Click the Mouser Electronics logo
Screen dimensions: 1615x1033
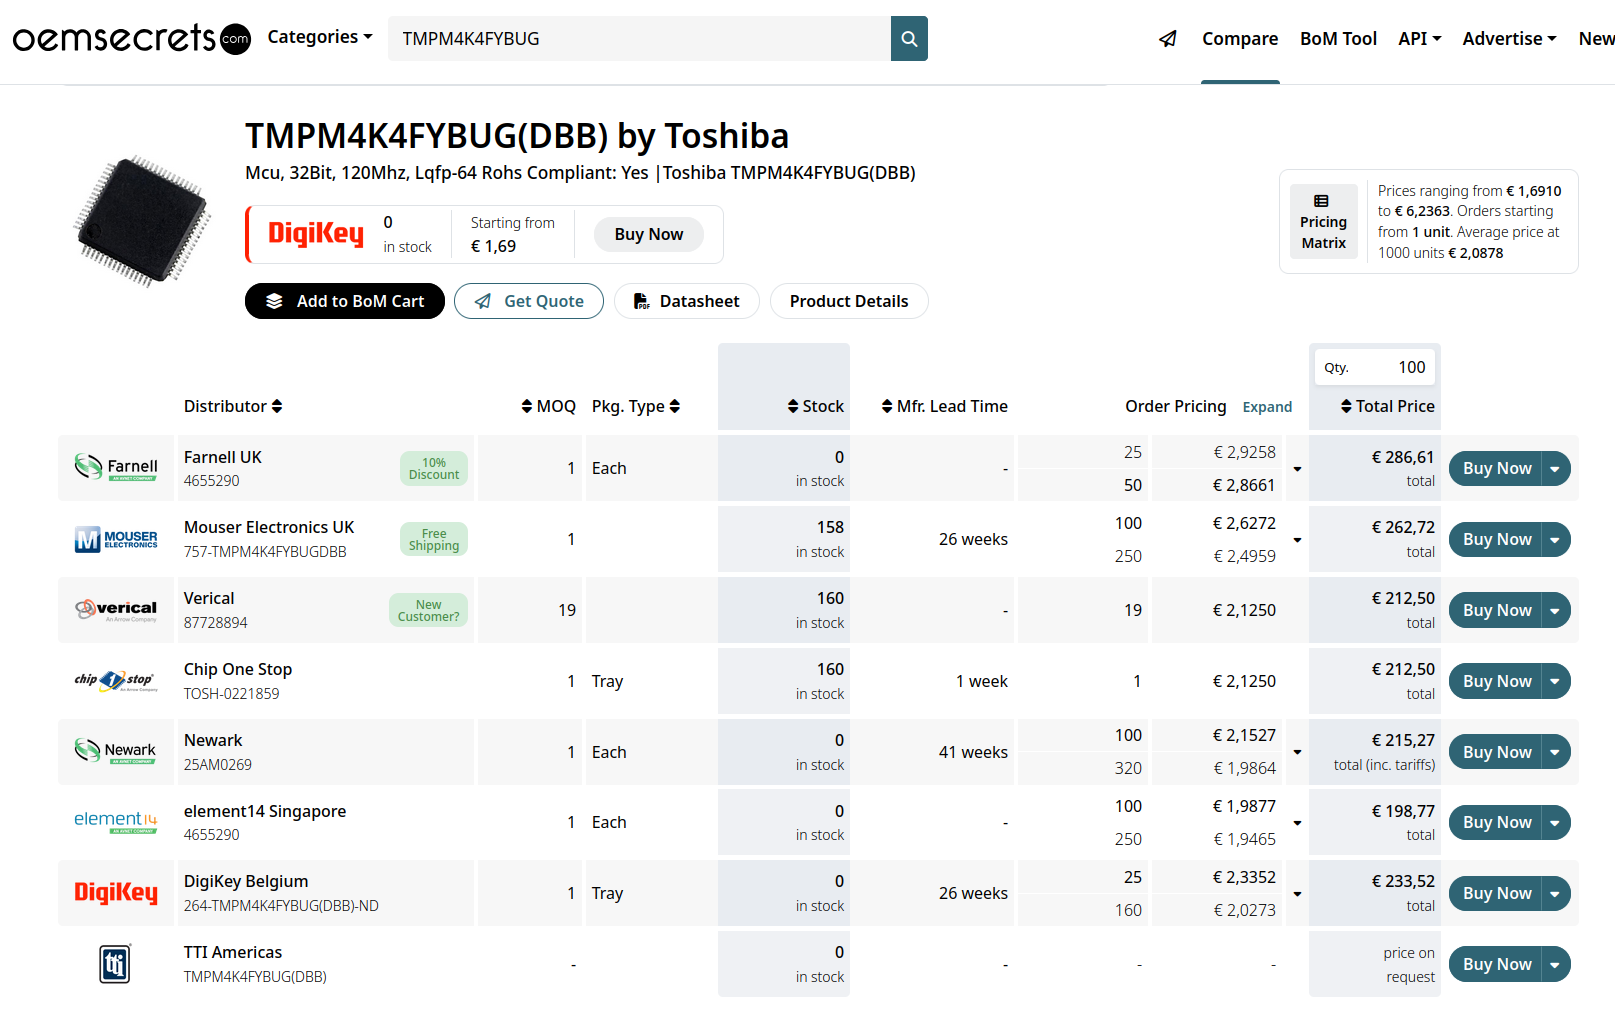click(116, 539)
